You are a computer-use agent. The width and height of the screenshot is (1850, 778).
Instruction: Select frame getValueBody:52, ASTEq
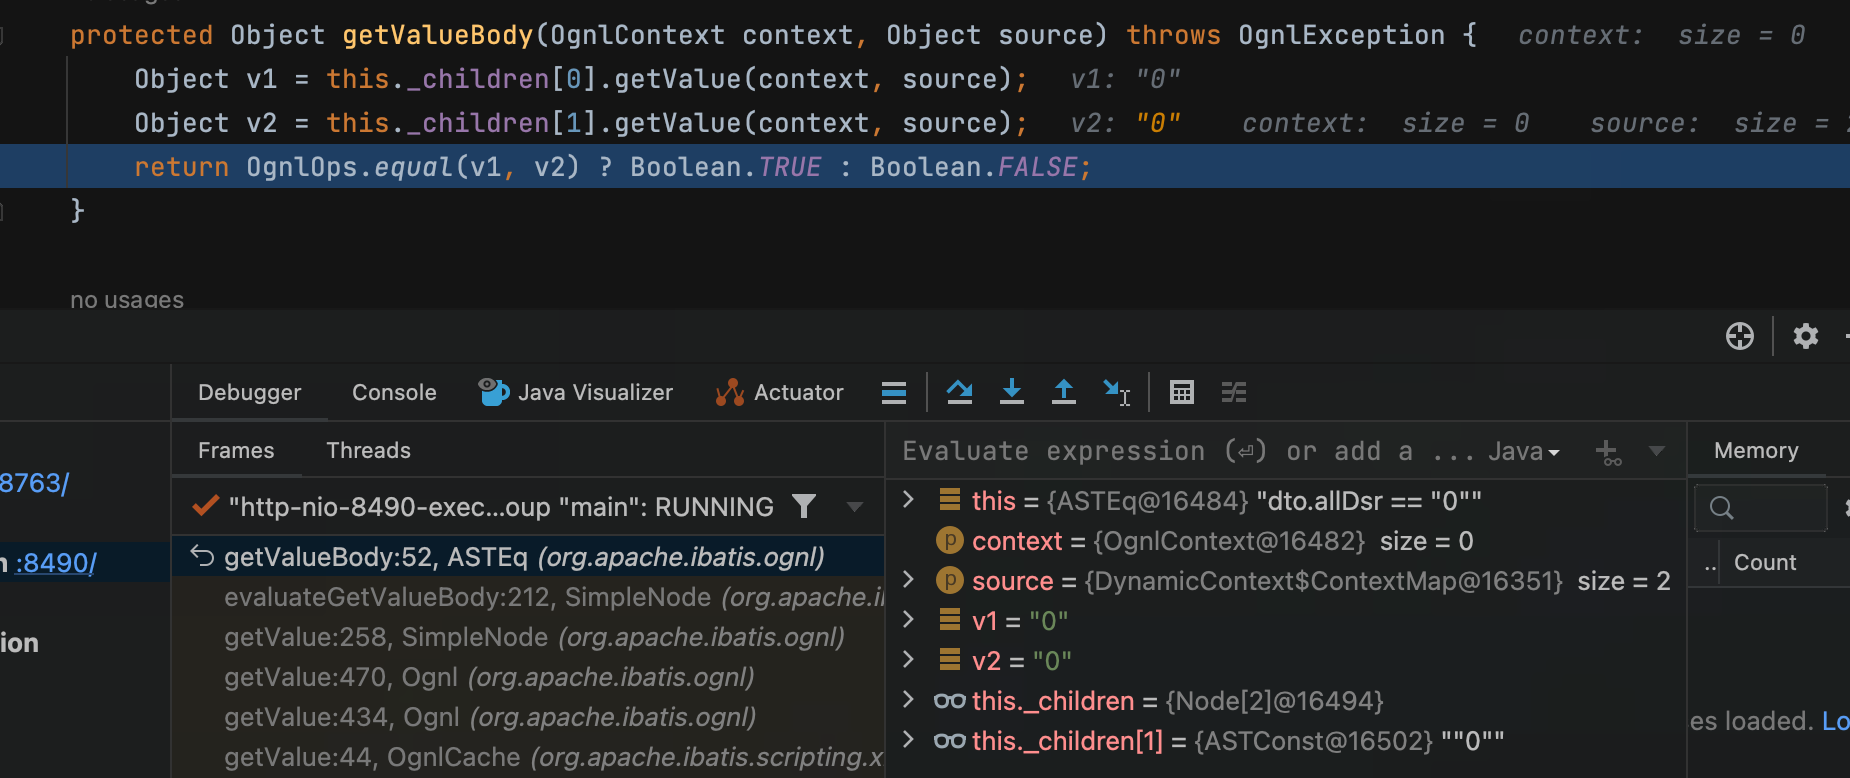point(528,556)
